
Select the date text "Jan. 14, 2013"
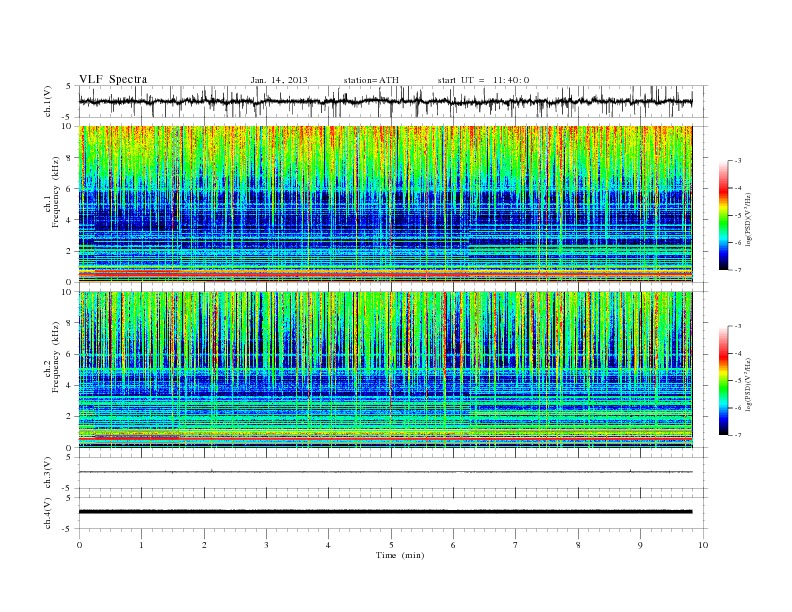pyautogui.click(x=279, y=80)
